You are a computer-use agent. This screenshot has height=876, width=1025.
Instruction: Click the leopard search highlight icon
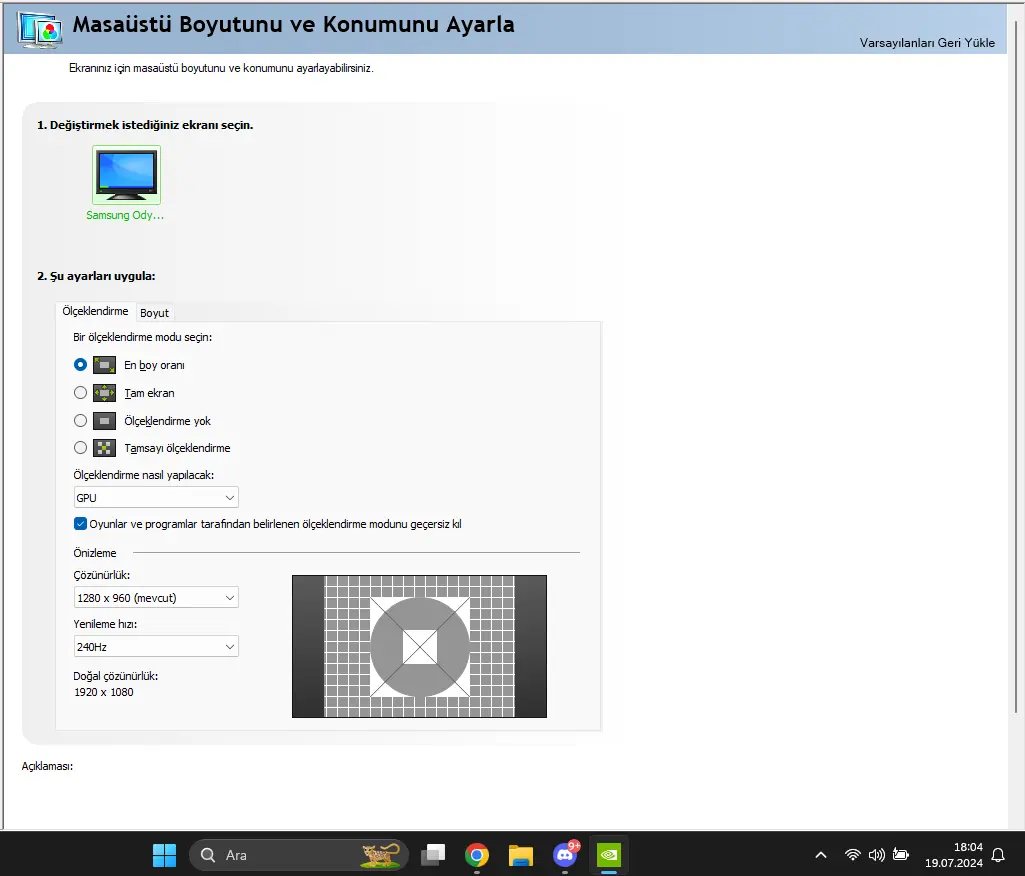click(x=381, y=854)
